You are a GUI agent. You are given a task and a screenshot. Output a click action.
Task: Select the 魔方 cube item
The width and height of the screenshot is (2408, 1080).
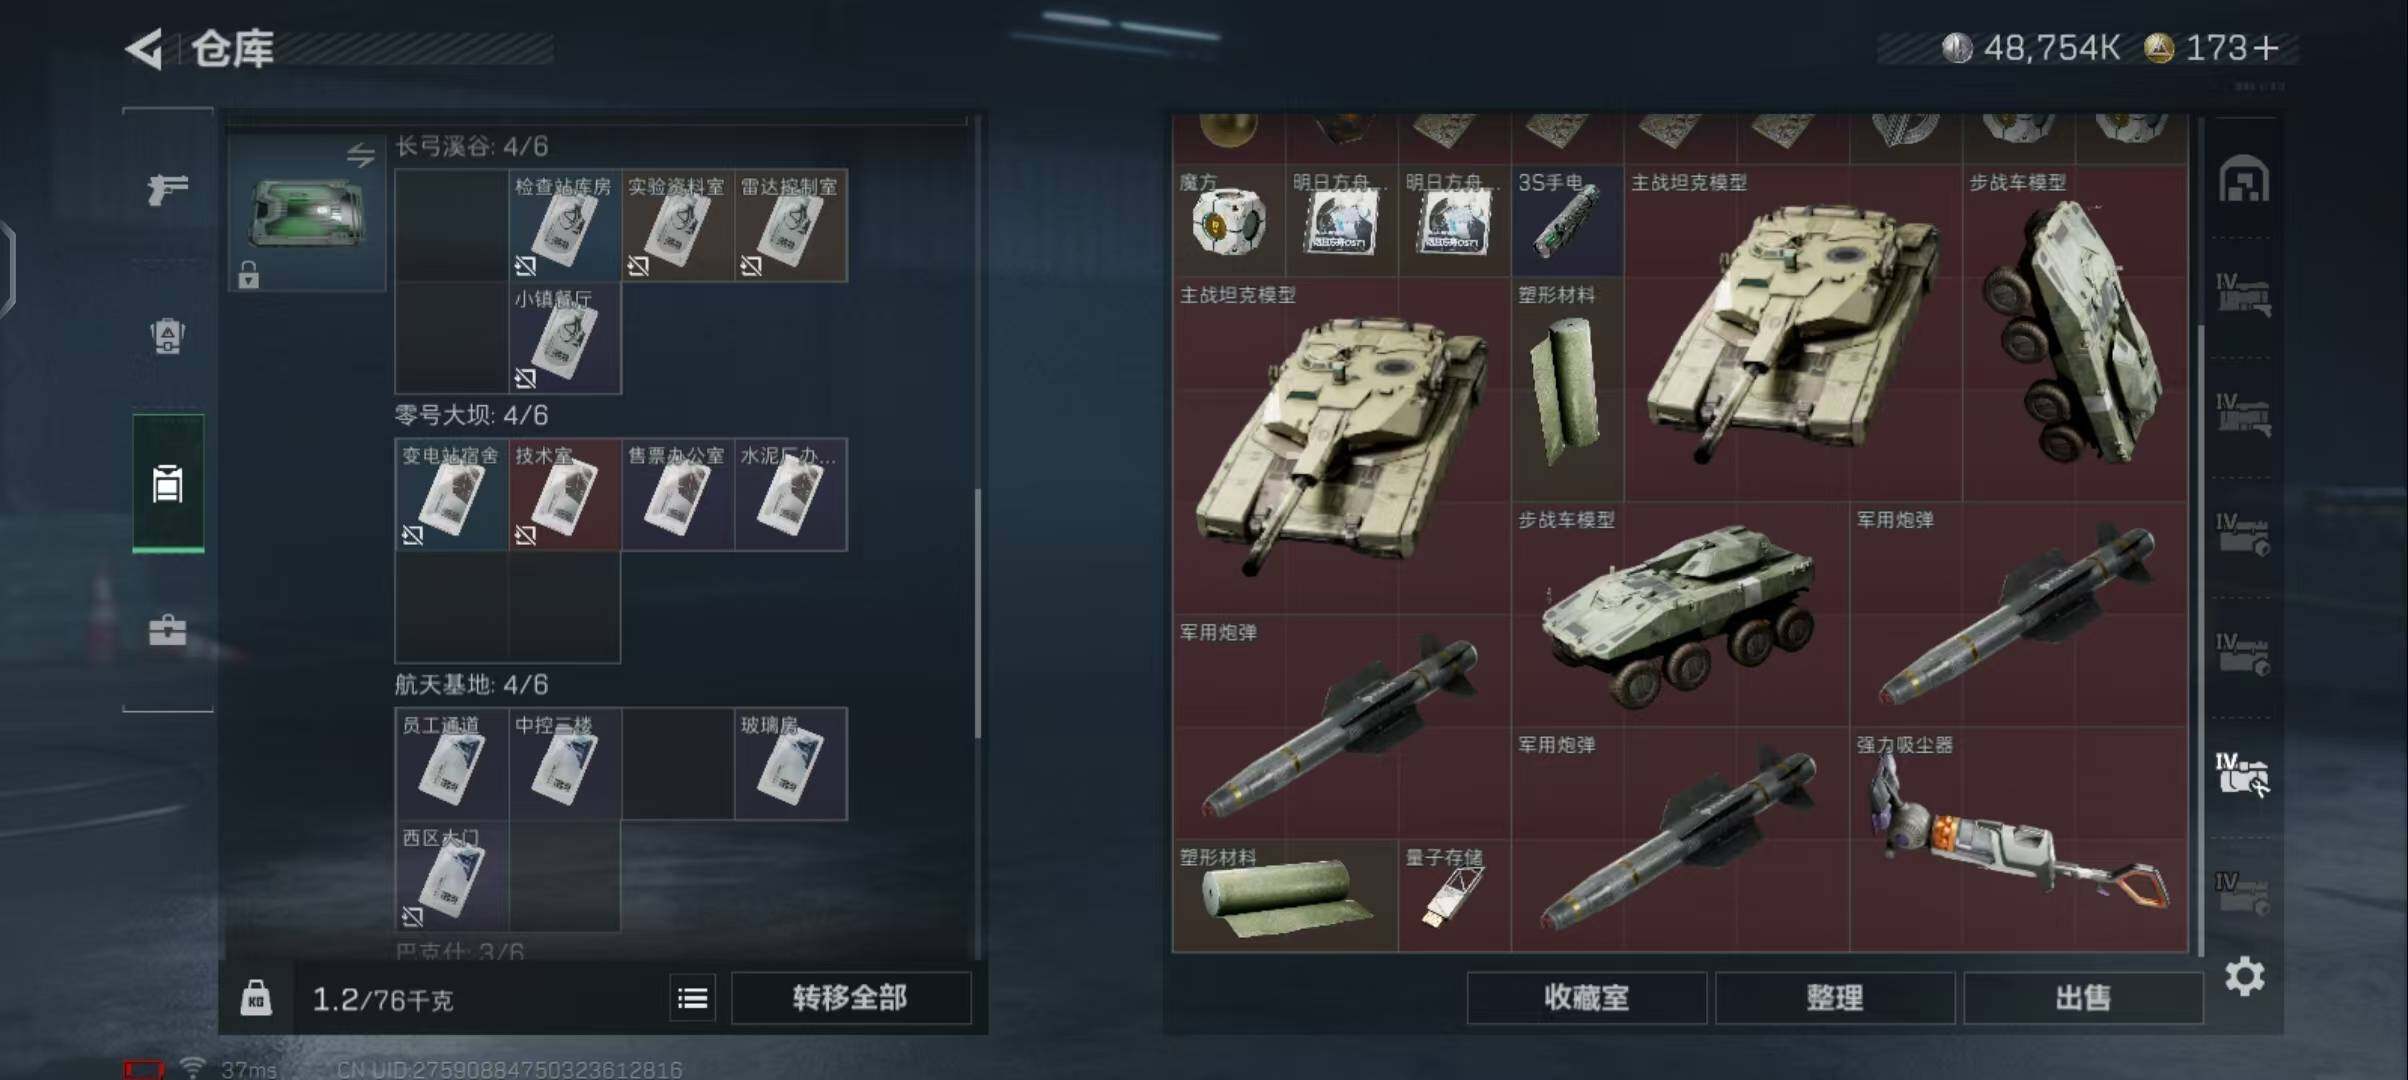click(1229, 220)
